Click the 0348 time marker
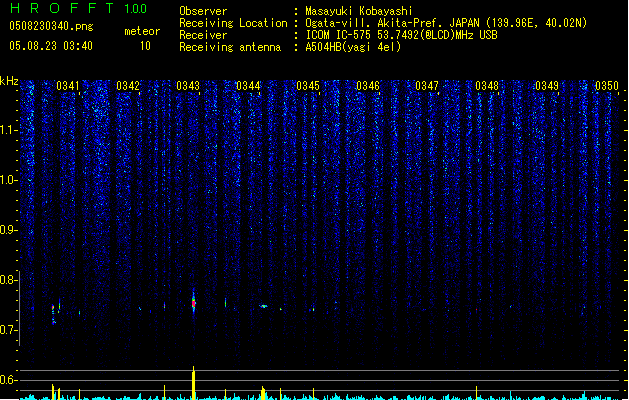 tap(487, 86)
